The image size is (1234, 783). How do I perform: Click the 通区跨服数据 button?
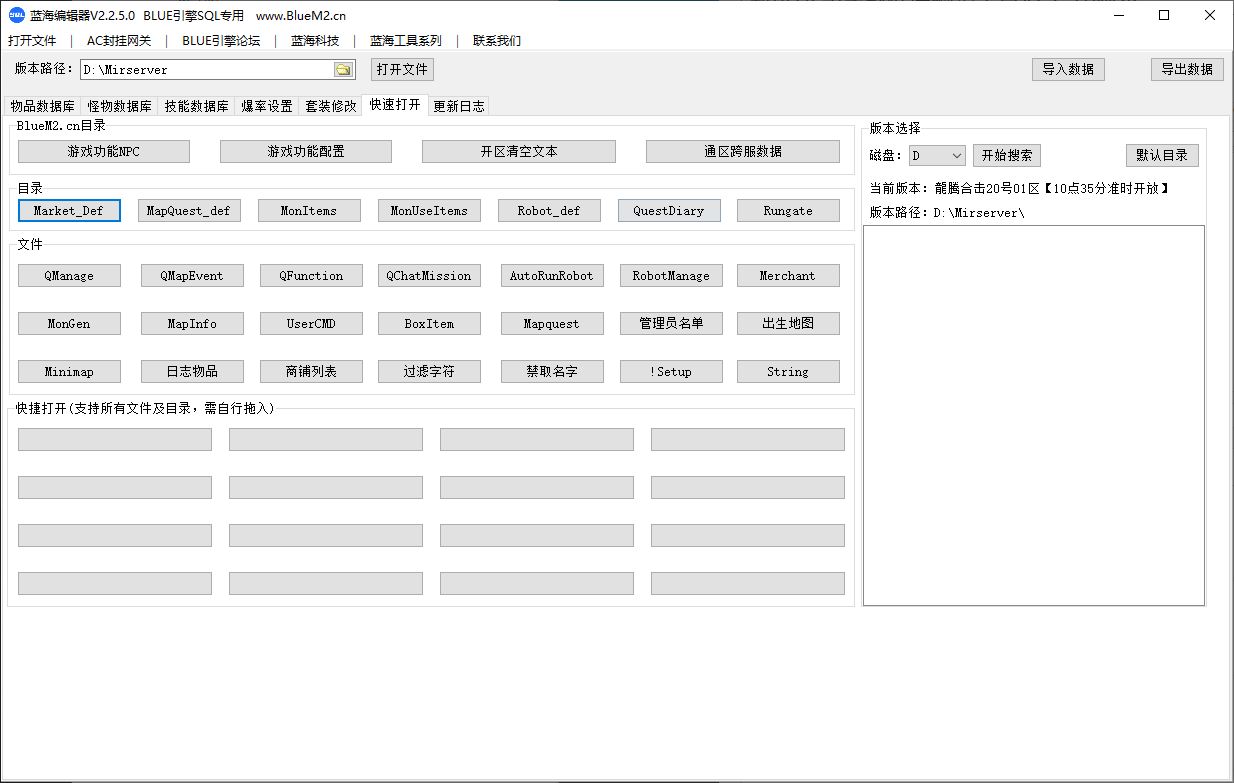(x=743, y=151)
